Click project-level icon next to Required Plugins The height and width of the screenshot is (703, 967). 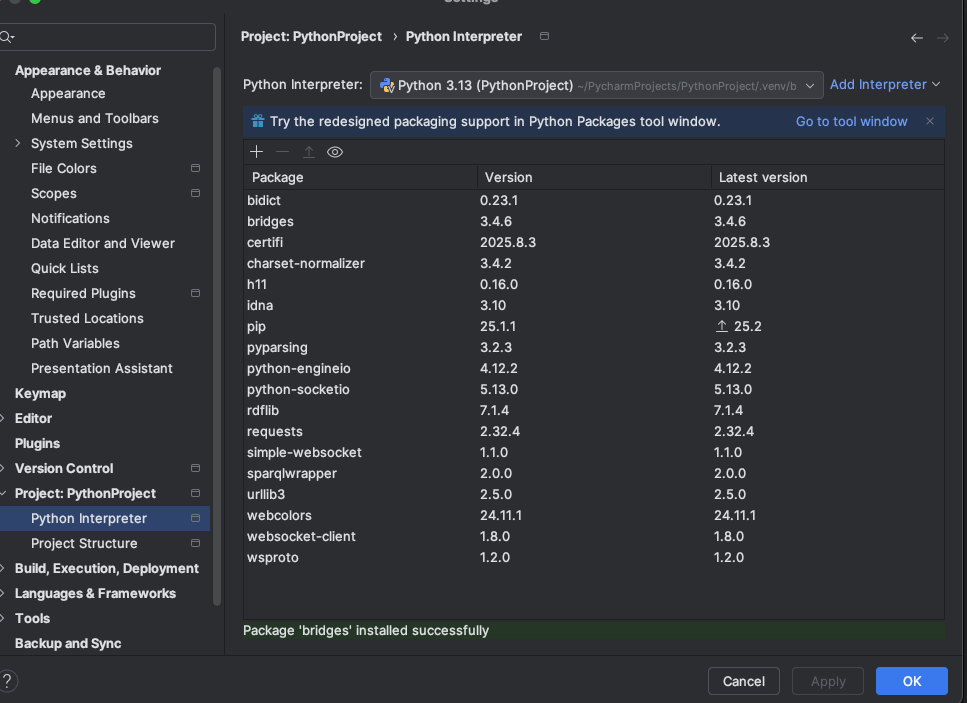click(195, 293)
